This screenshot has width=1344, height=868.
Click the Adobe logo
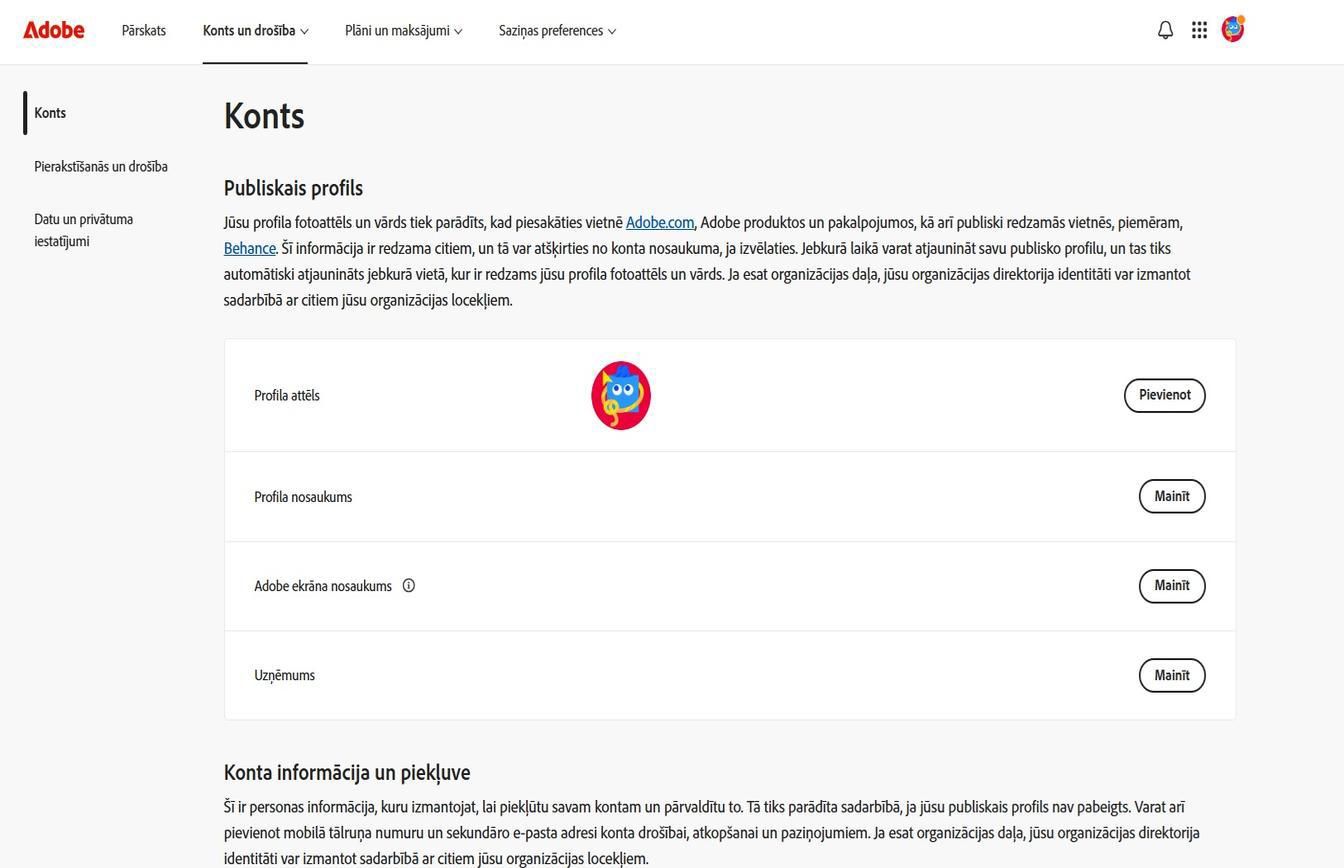click(x=53, y=29)
